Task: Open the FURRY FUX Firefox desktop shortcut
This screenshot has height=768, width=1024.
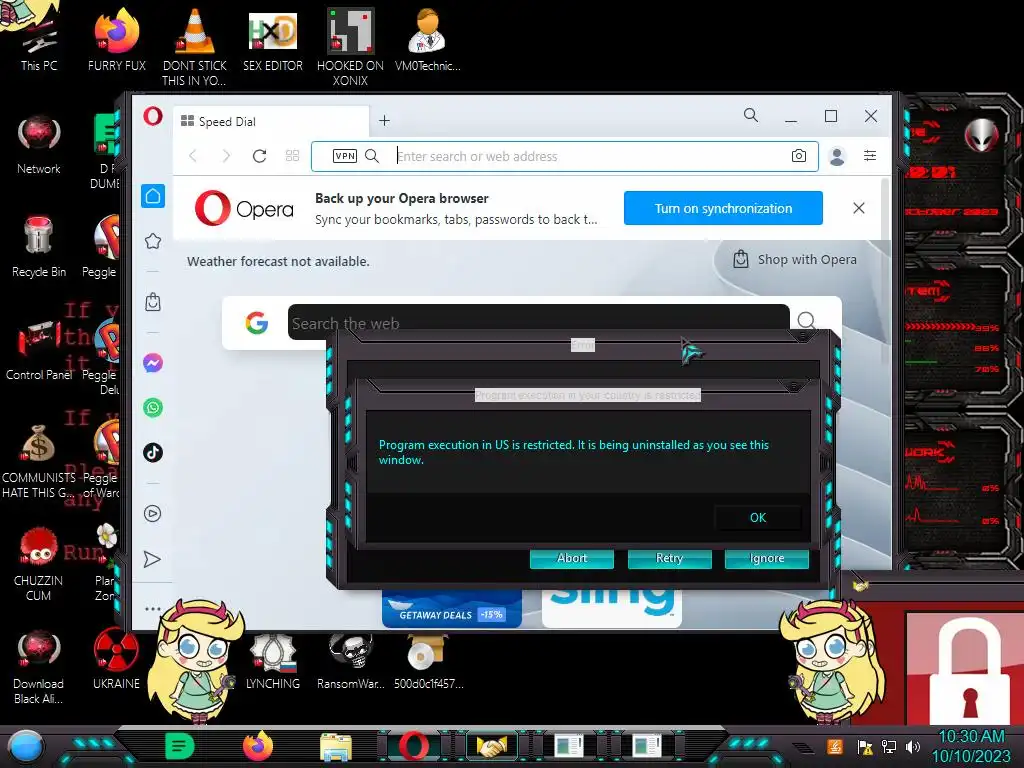Action: click(116, 40)
